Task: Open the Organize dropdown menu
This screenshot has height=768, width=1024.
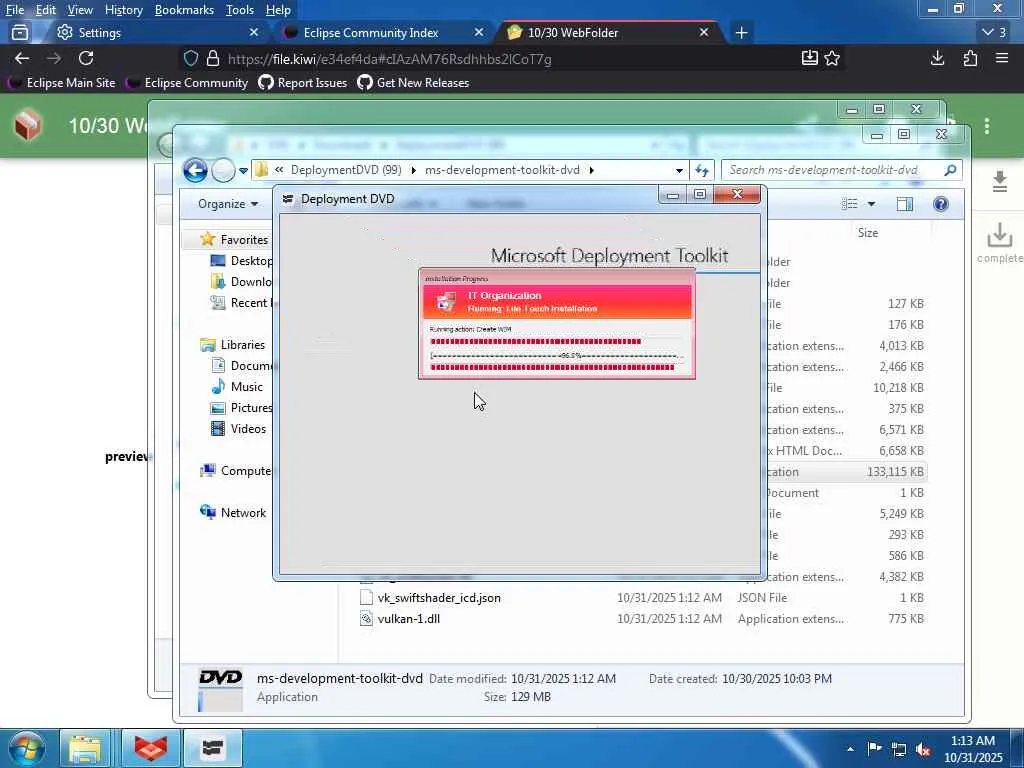Action: point(227,204)
